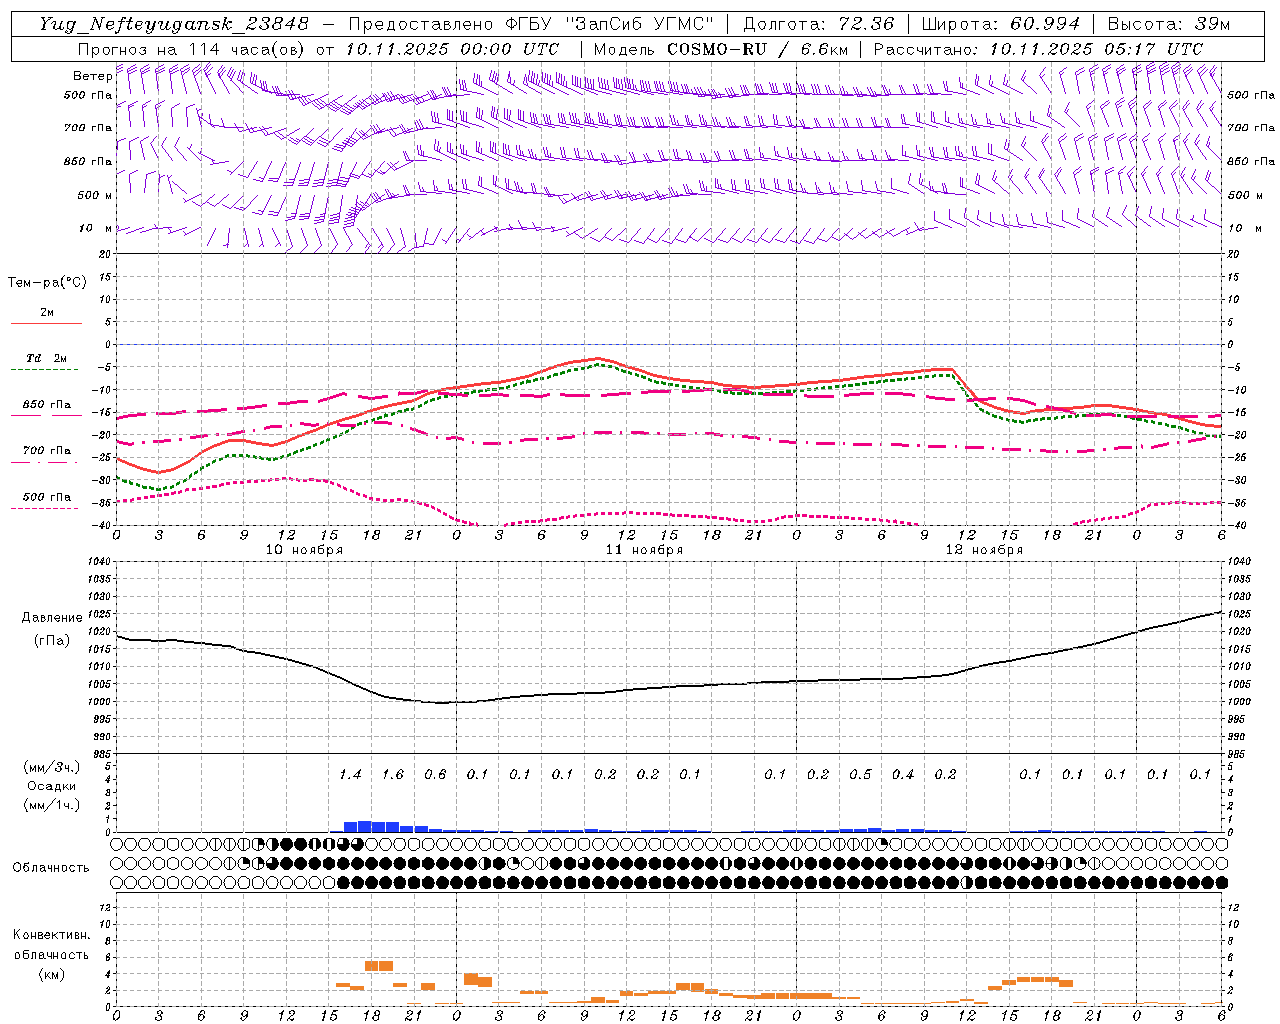Click the precipitation value '1.4'

coord(350,774)
